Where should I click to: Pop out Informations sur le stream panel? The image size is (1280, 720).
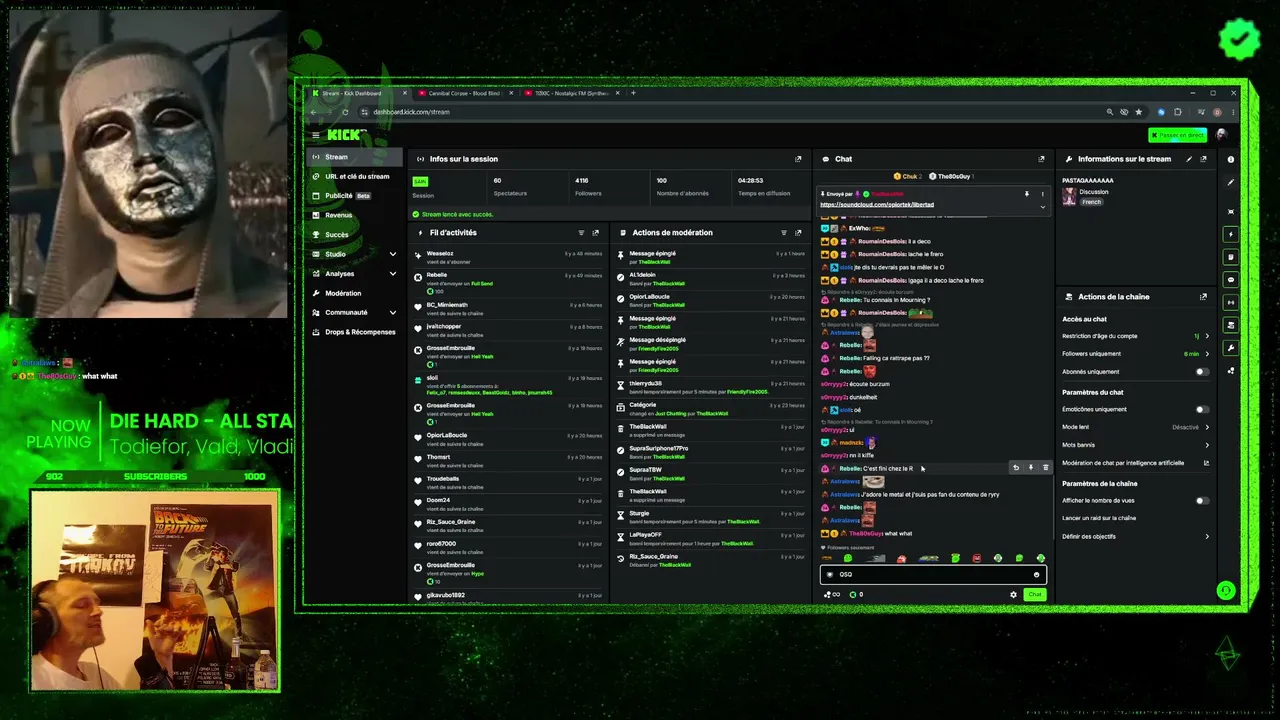(1203, 159)
